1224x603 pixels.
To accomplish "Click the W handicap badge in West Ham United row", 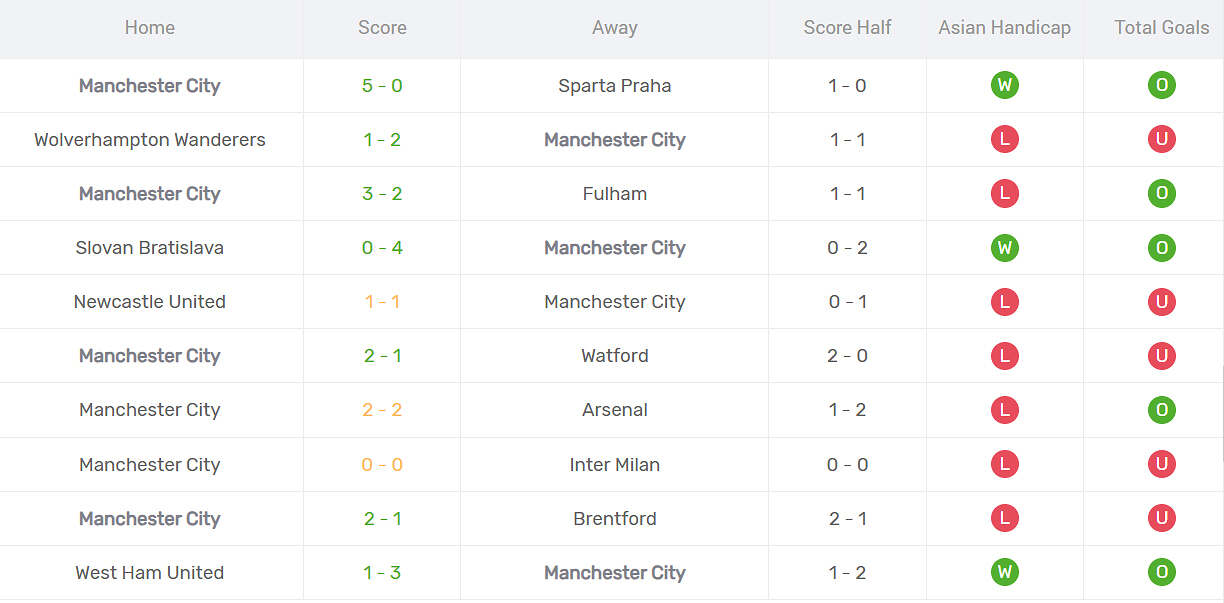I will pyautogui.click(x=1004, y=573).
